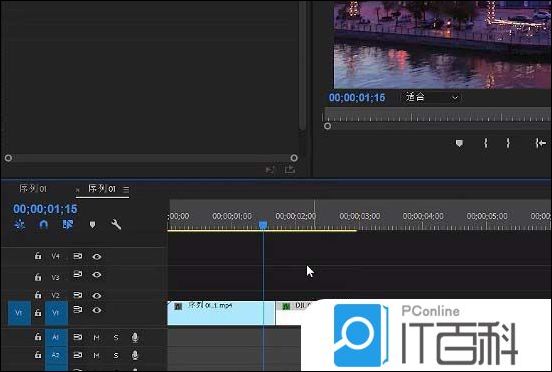The height and width of the screenshot is (372, 552).
Task: Click ruler at 00;00;04;00 mark
Action: tap(423, 216)
